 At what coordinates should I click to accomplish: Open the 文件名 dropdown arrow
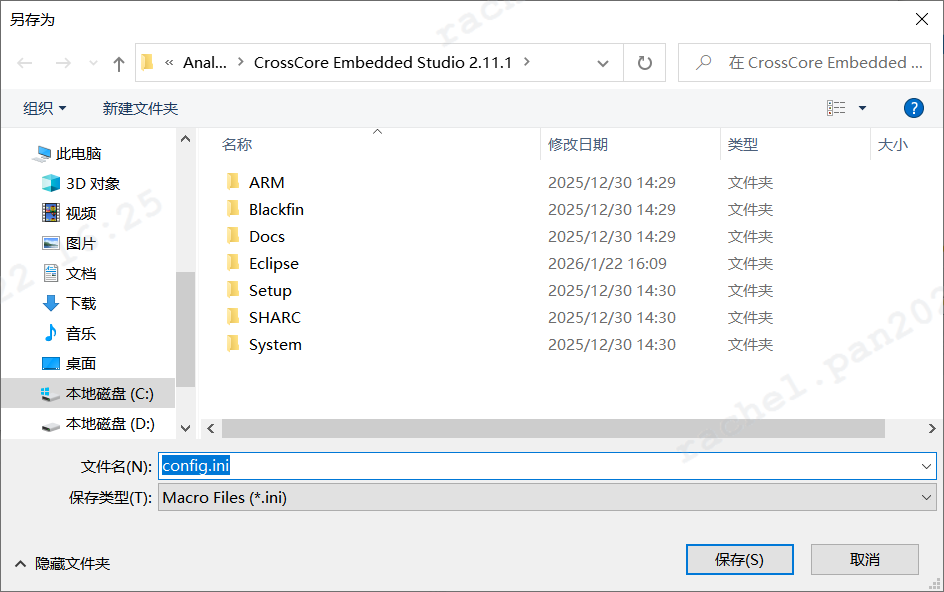[x=926, y=466]
